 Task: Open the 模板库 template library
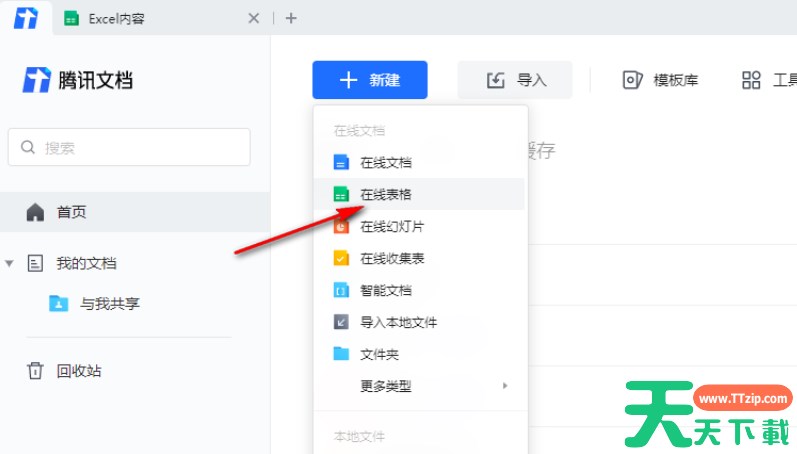click(660, 80)
